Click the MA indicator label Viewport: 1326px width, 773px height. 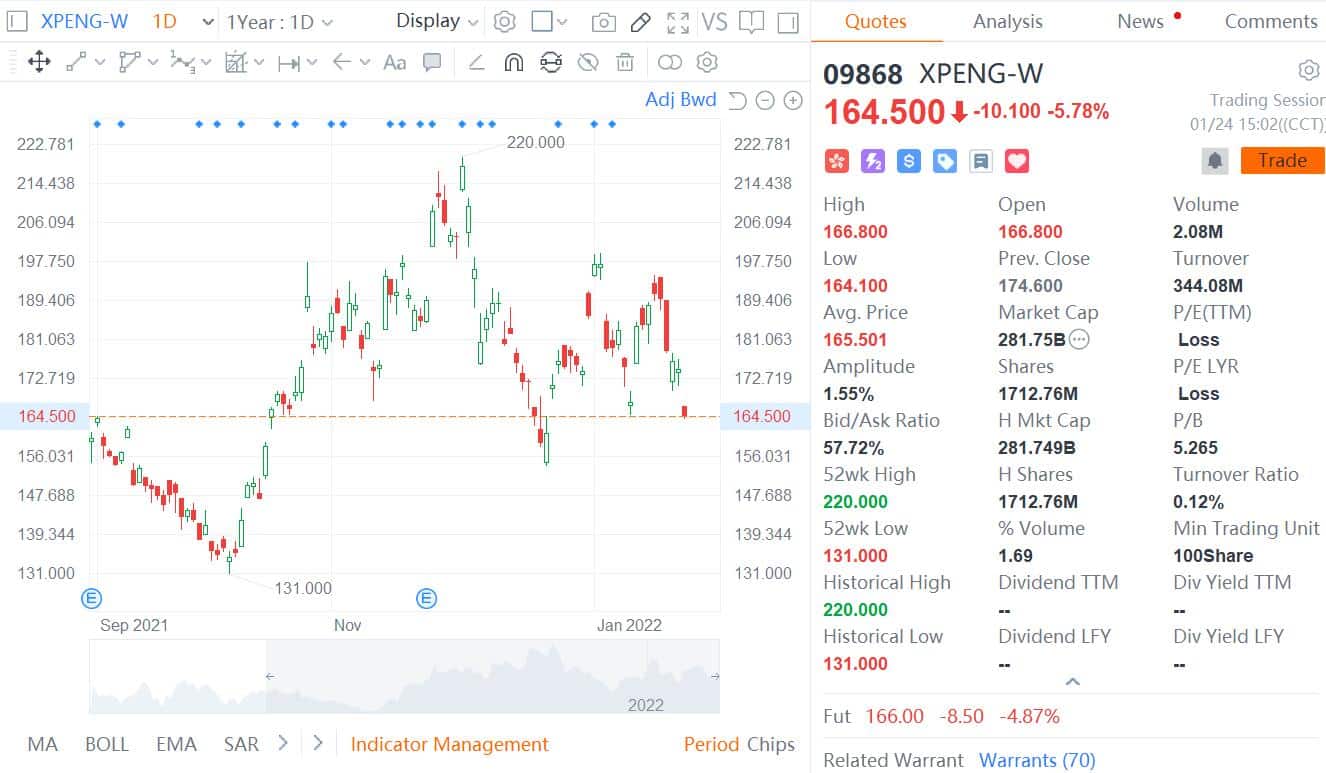42,744
